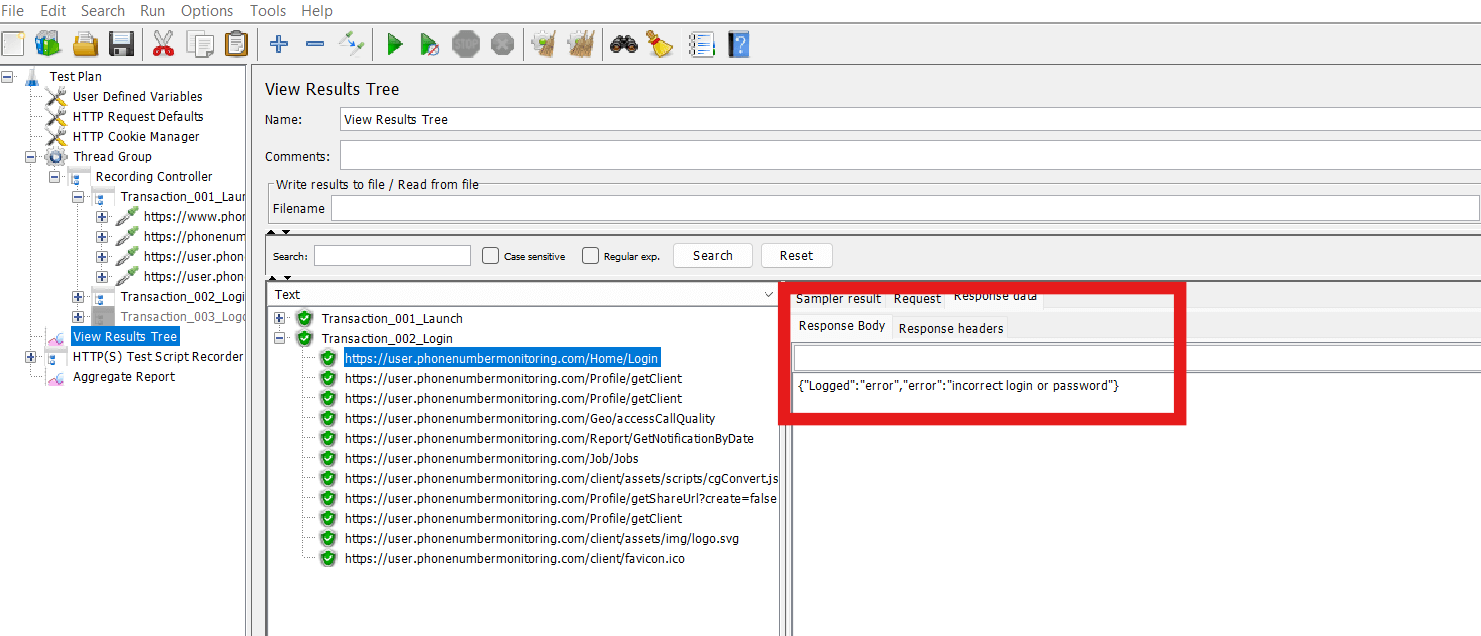Open the Tools menu

click(x=268, y=11)
